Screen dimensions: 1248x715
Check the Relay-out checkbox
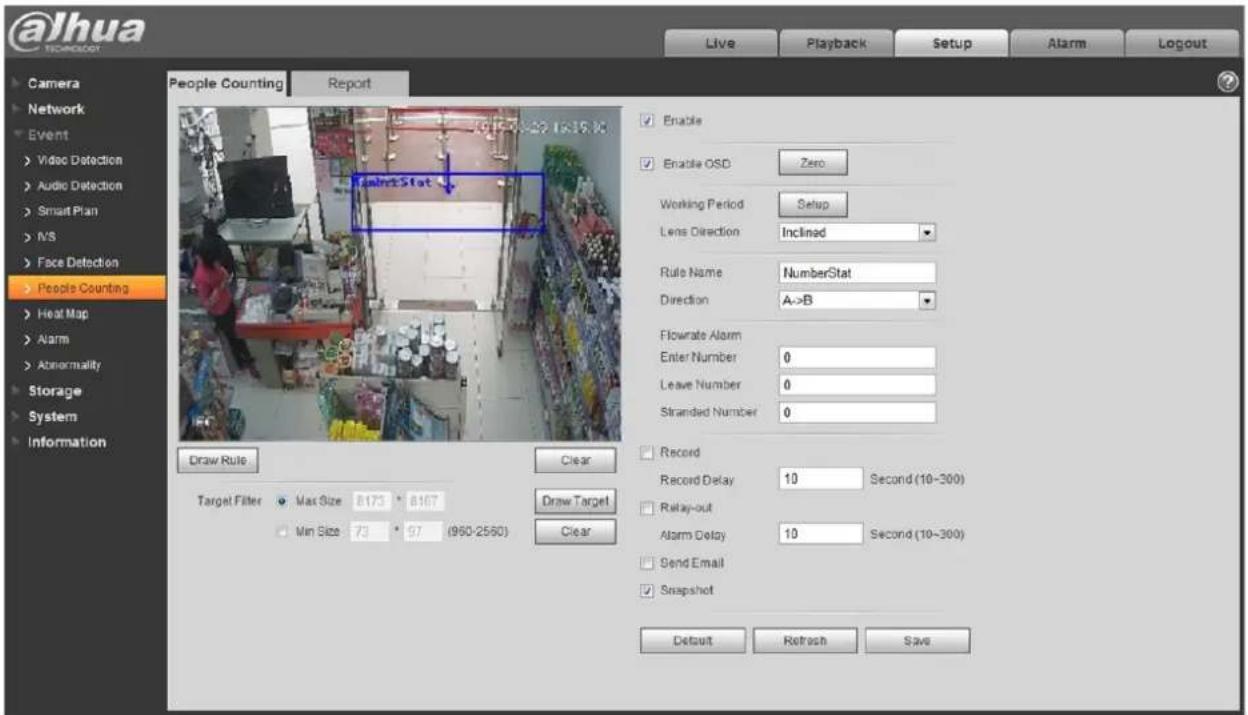point(647,509)
